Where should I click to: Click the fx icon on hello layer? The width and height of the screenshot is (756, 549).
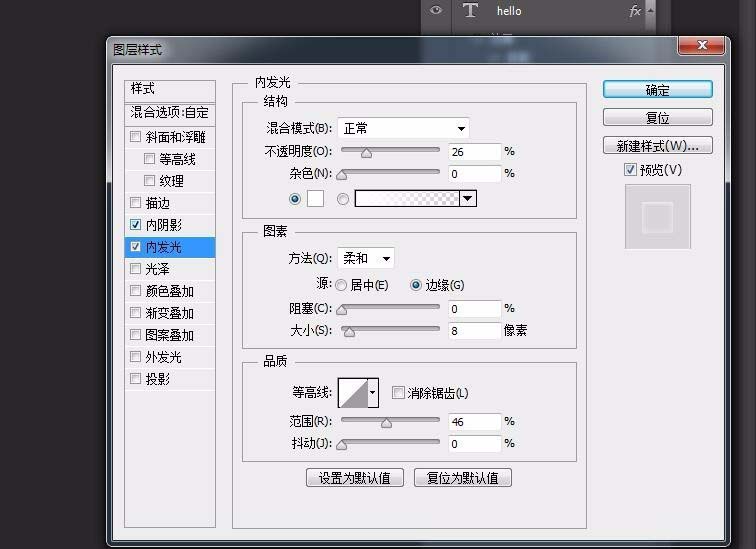coord(635,11)
